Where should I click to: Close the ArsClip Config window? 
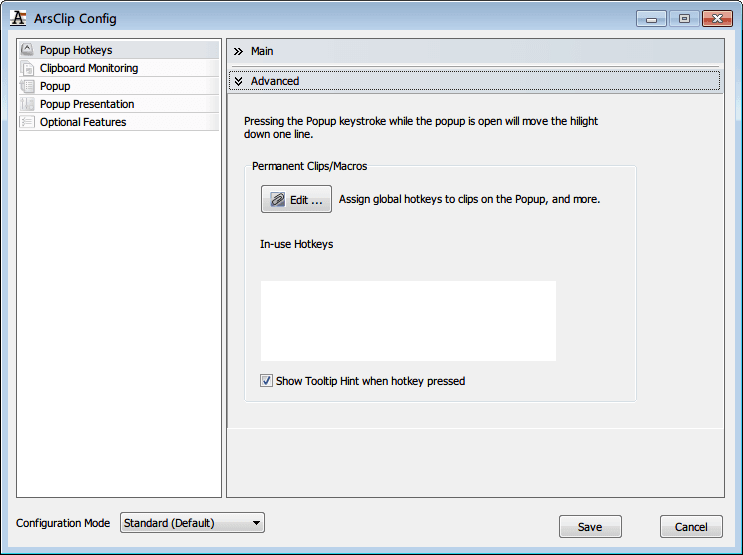tap(717, 19)
